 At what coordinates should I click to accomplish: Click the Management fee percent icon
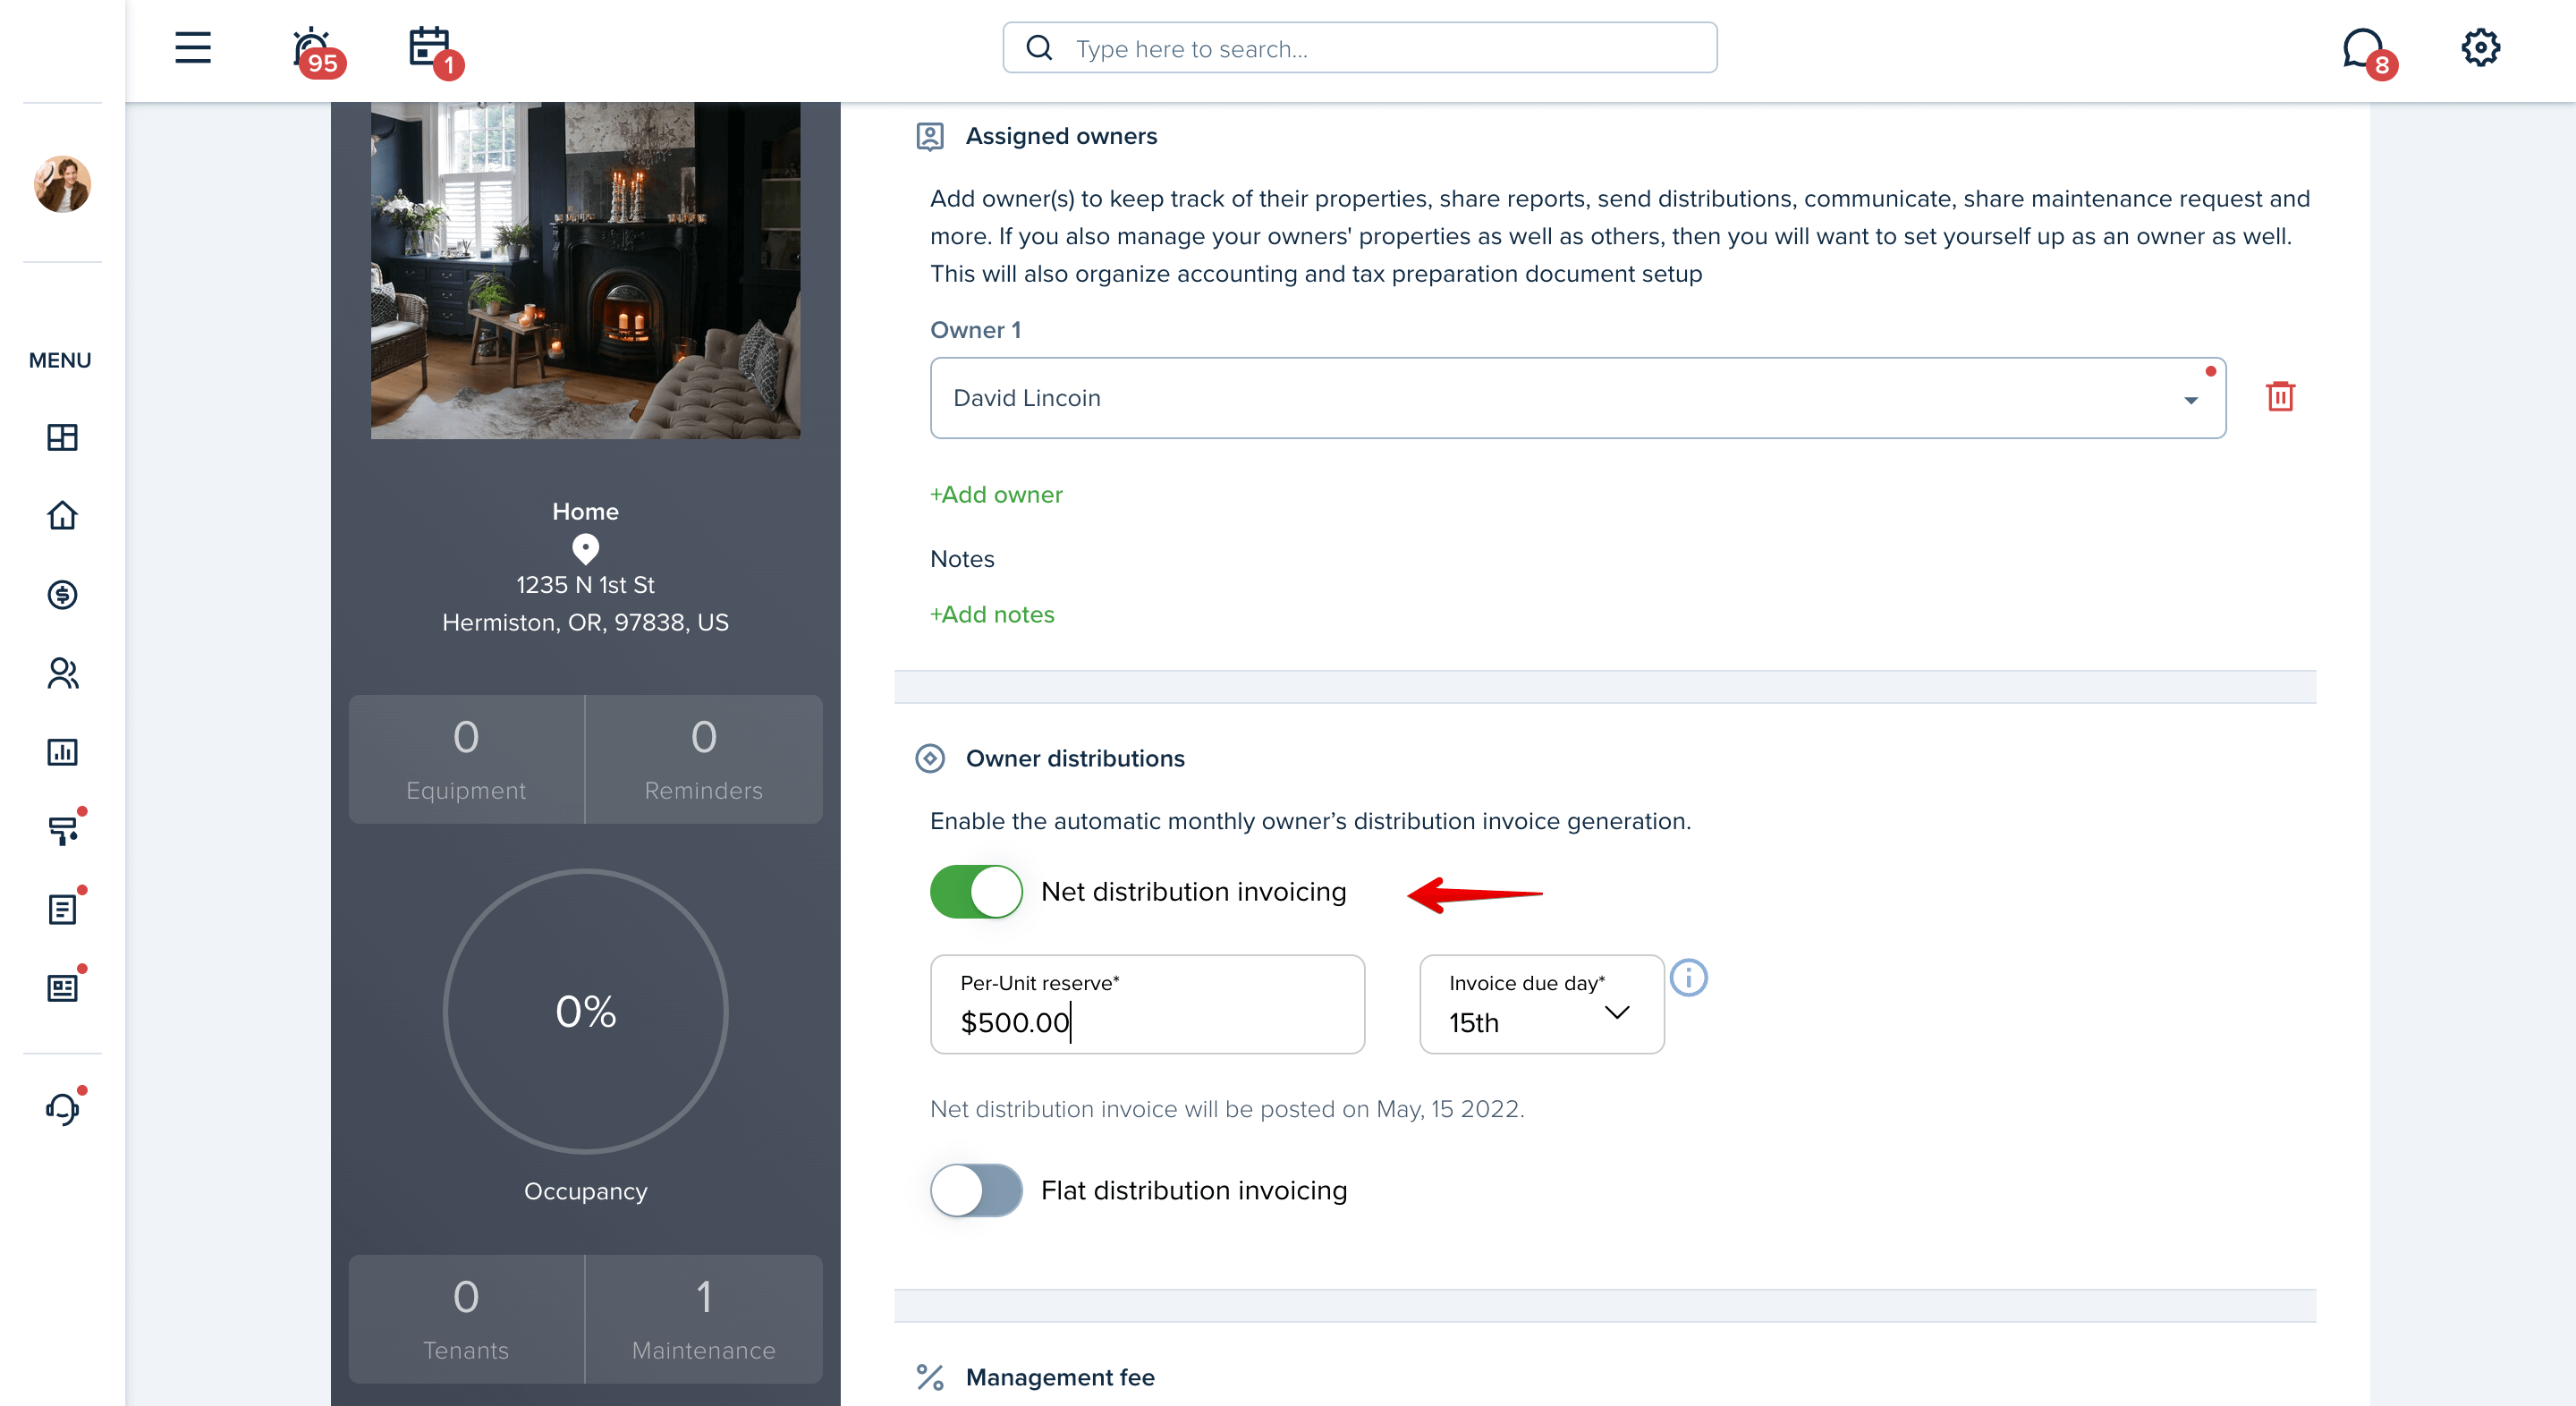[929, 1377]
